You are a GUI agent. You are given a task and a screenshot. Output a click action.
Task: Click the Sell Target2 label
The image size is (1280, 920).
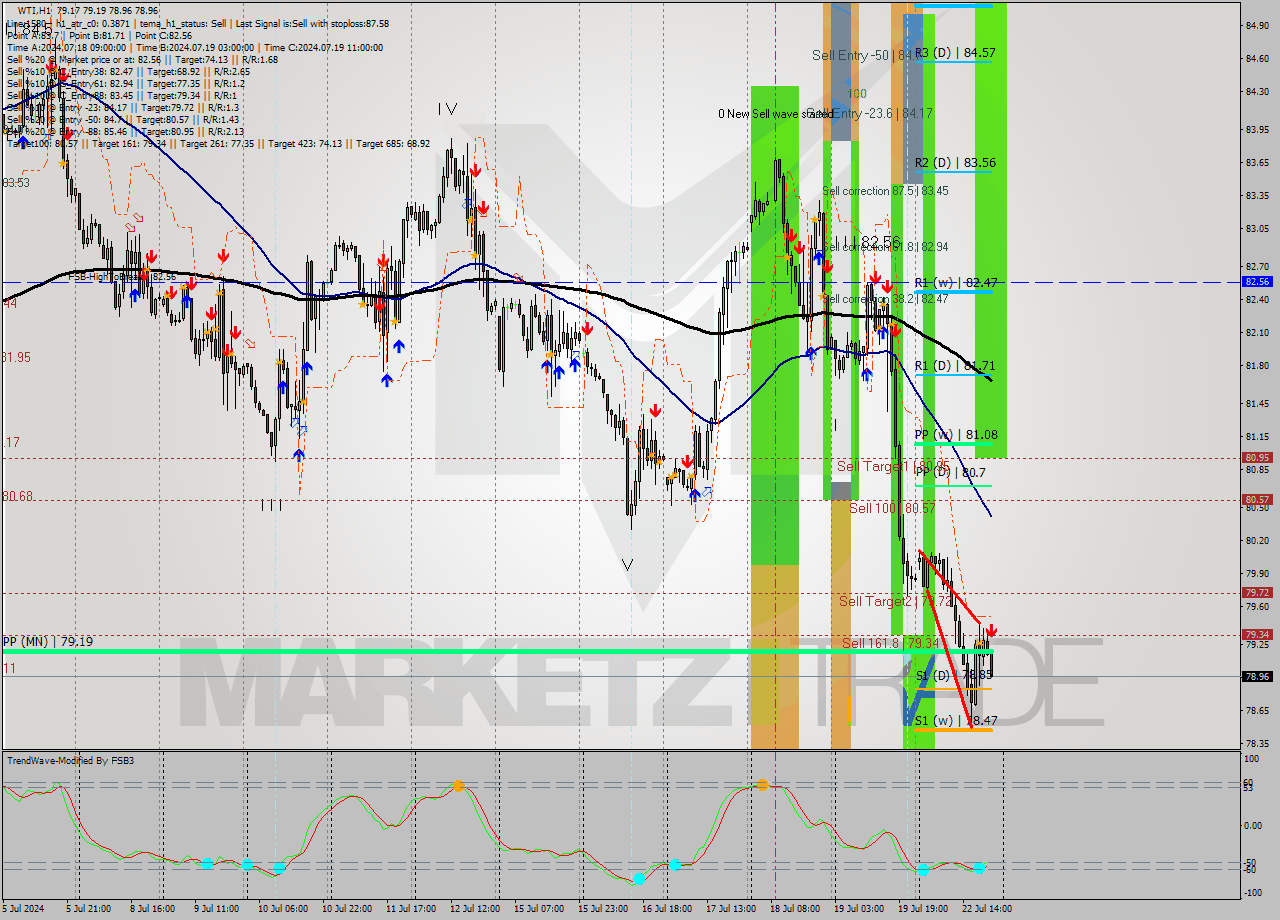895,601
